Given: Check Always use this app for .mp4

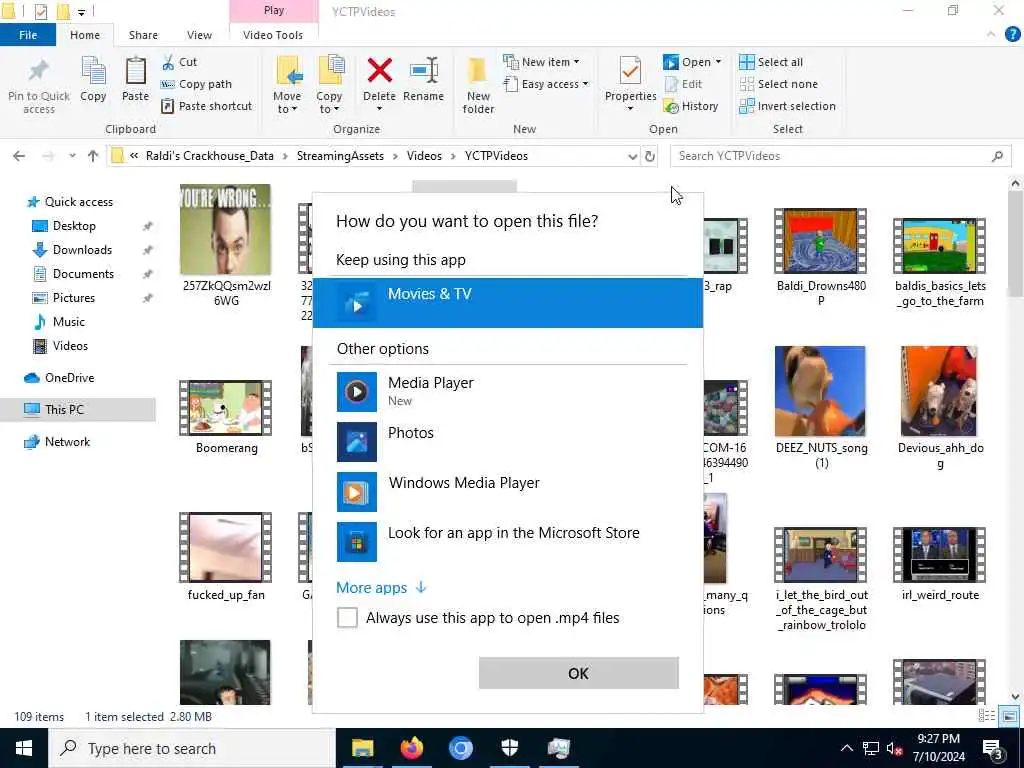Looking at the screenshot, I should point(347,618).
